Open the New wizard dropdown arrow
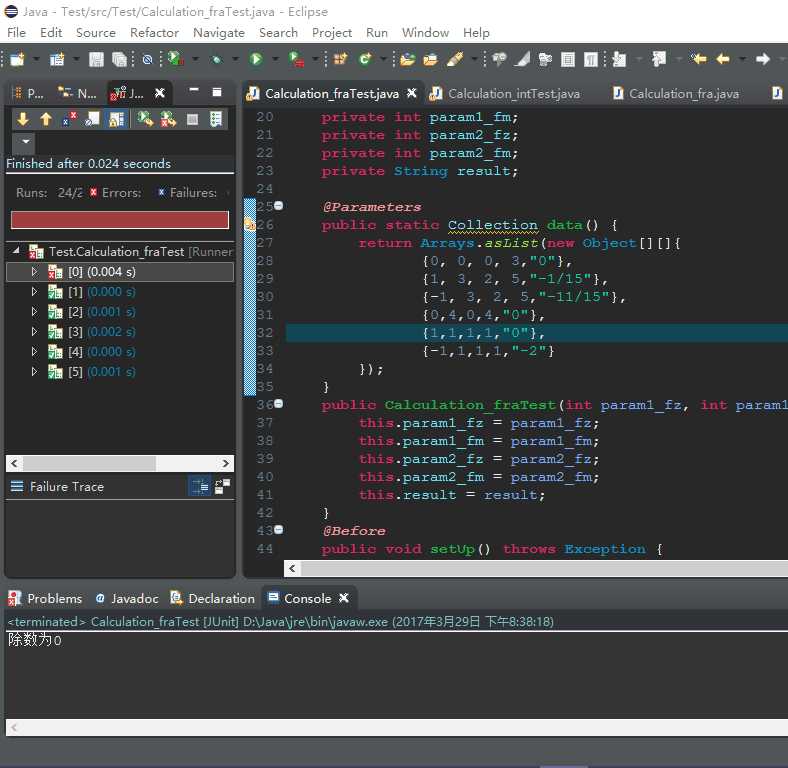 36,59
